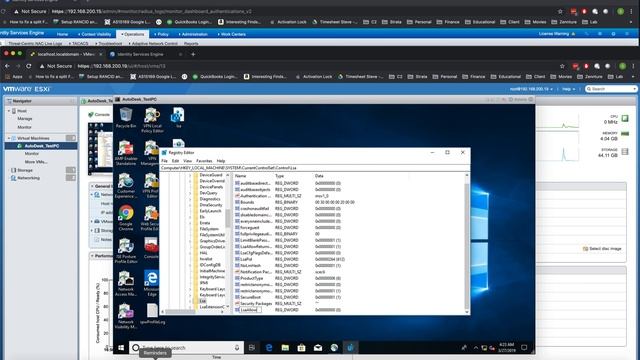Screen dimensions: 640x360
Task: Open VPN Local Policy Editor desktop shortcut
Action: click(152, 120)
